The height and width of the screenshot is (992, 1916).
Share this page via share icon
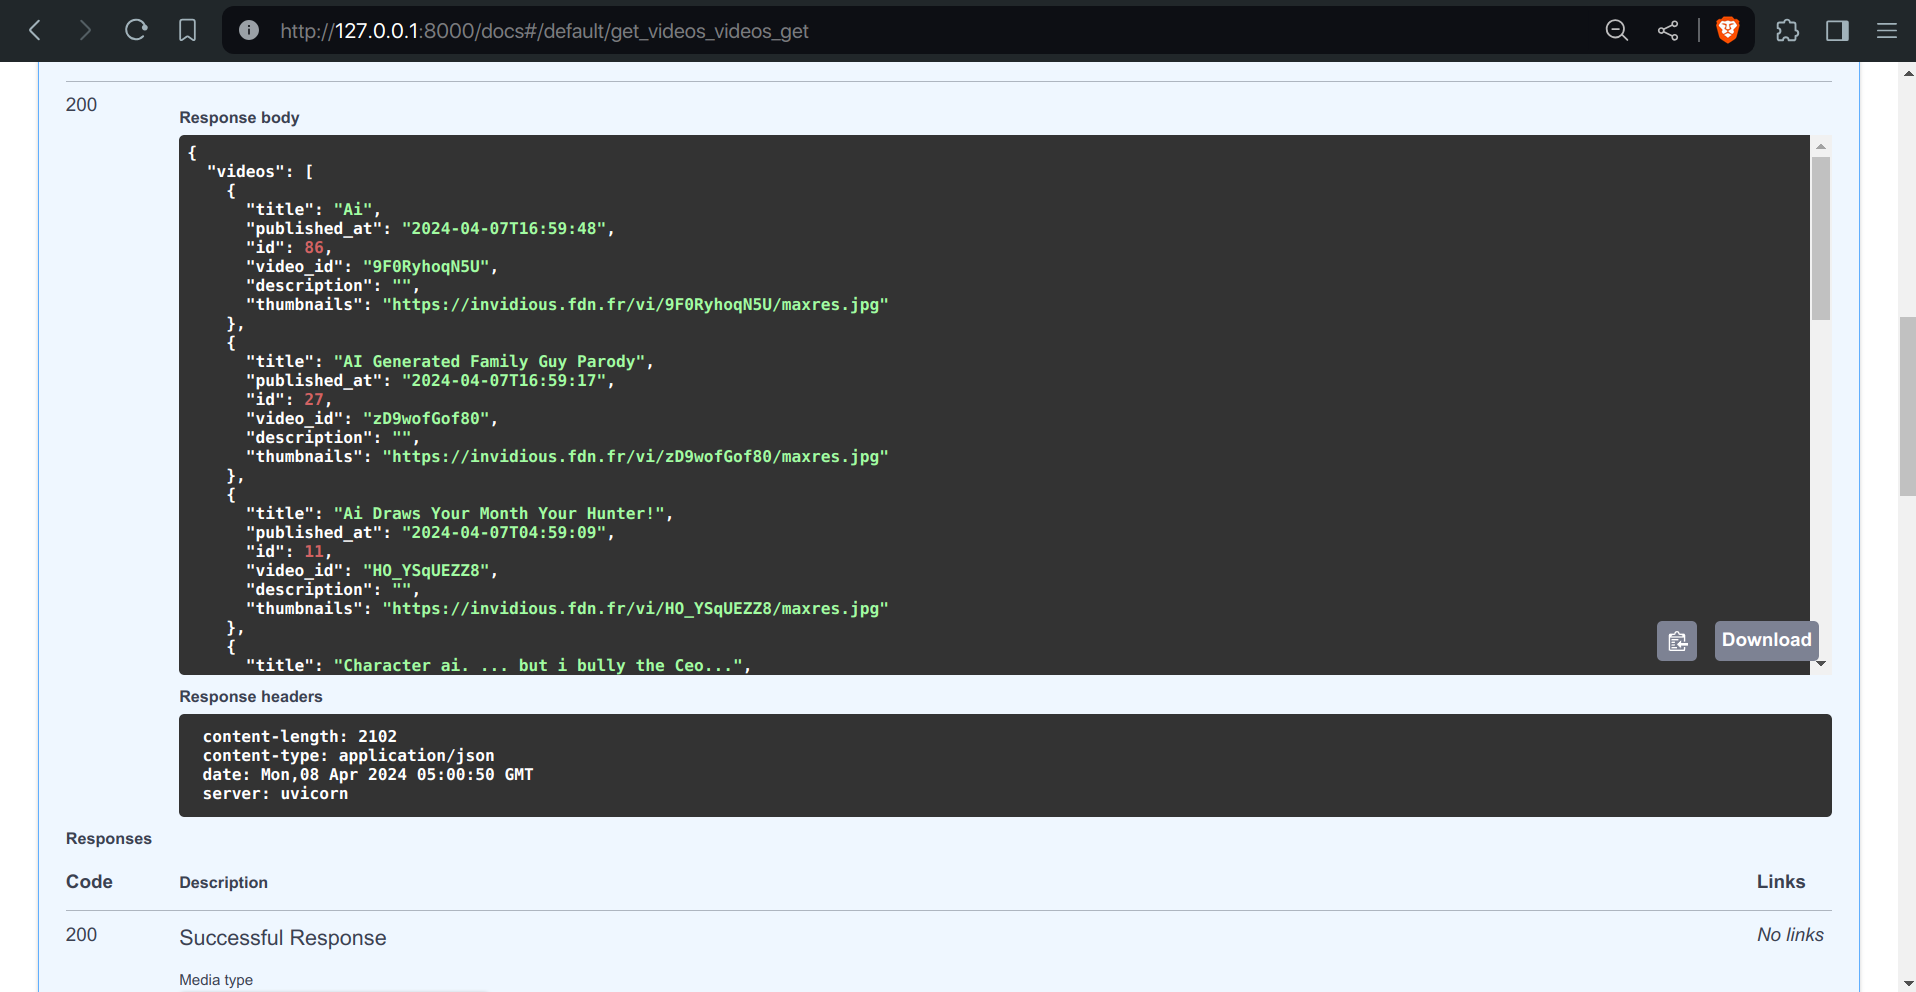pyautogui.click(x=1668, y=31)
